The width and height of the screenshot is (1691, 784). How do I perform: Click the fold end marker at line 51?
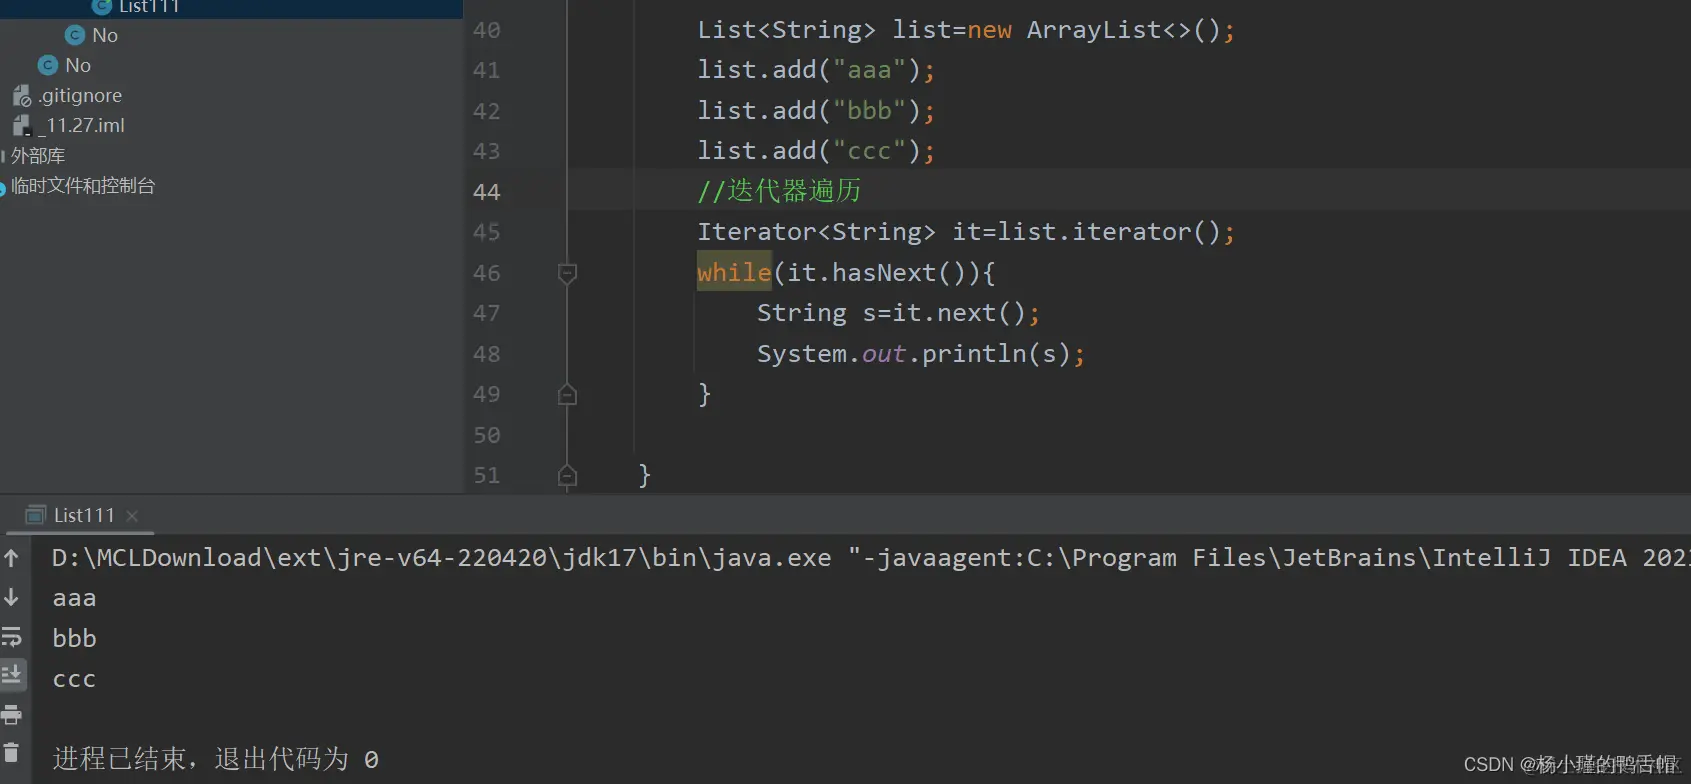pyautogui.click(x=567, y=475)
